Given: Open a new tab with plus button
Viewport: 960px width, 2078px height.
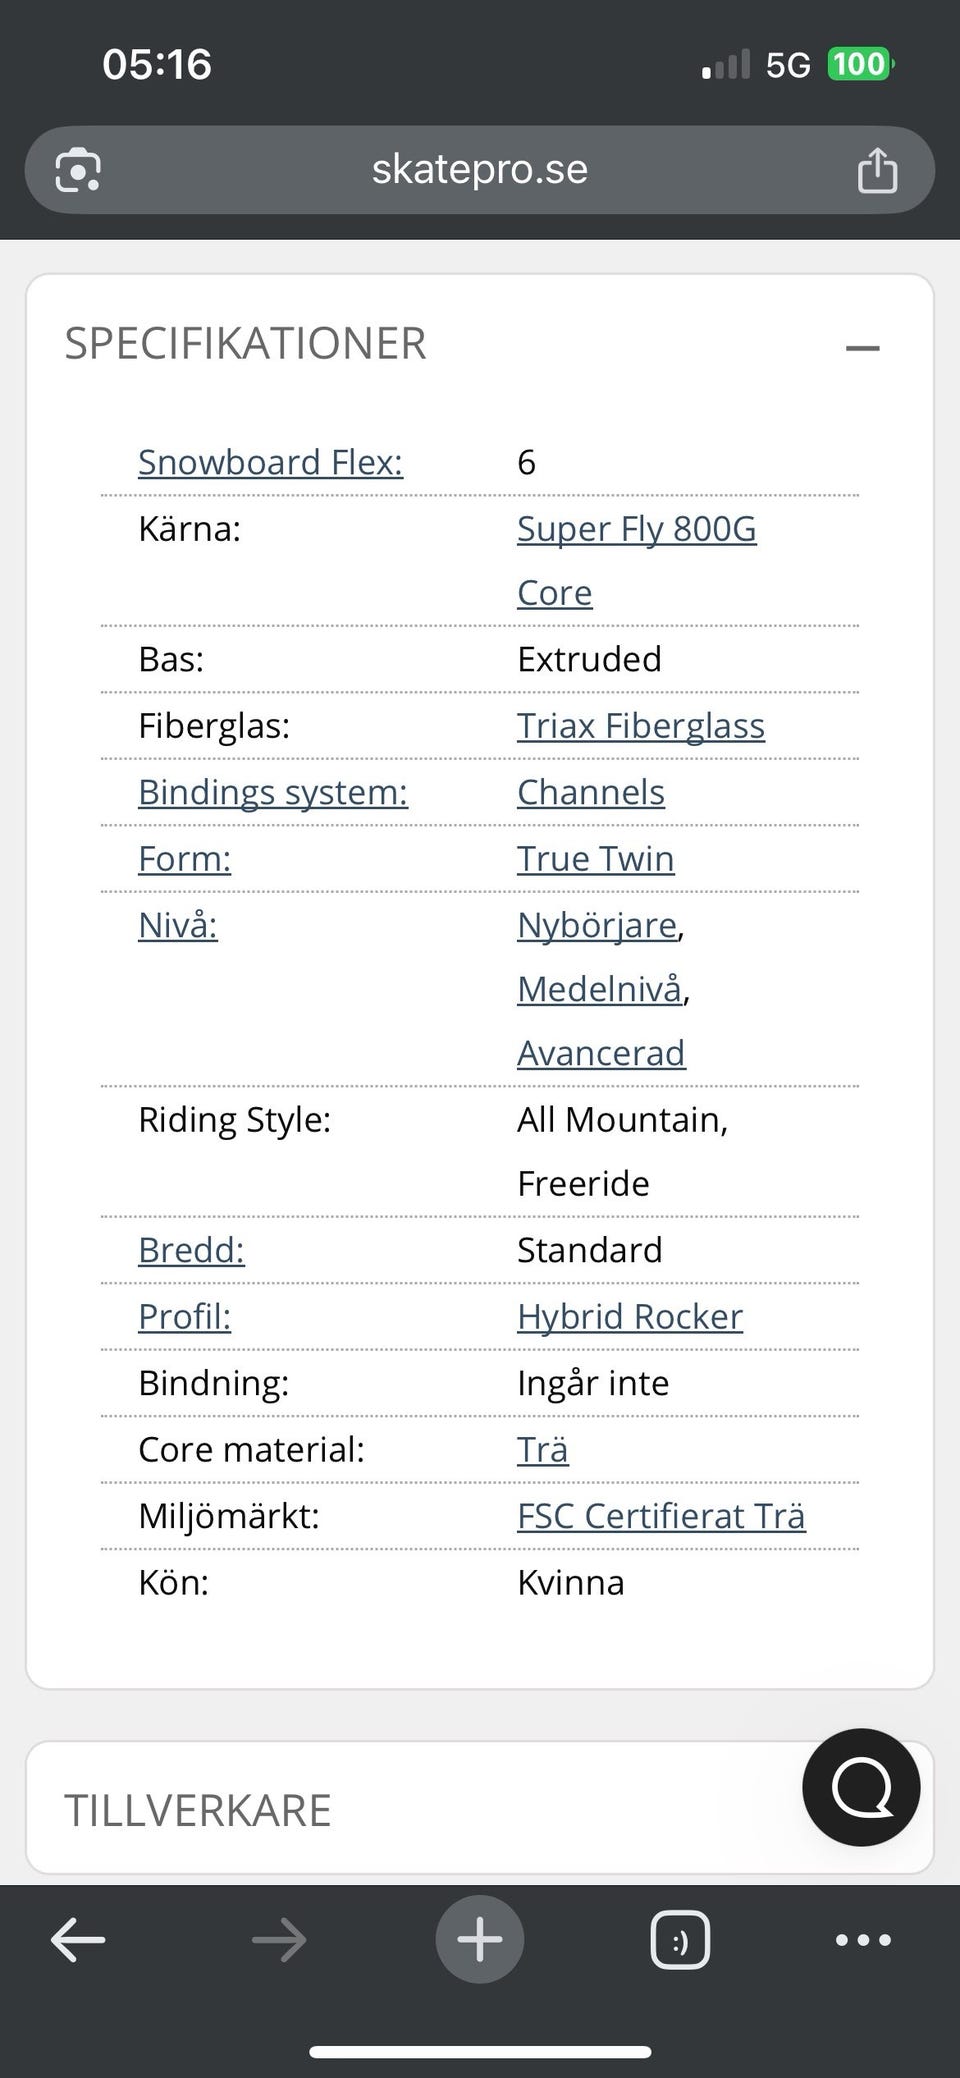Looking at the screenshot, I should [x=480, y=1940].
